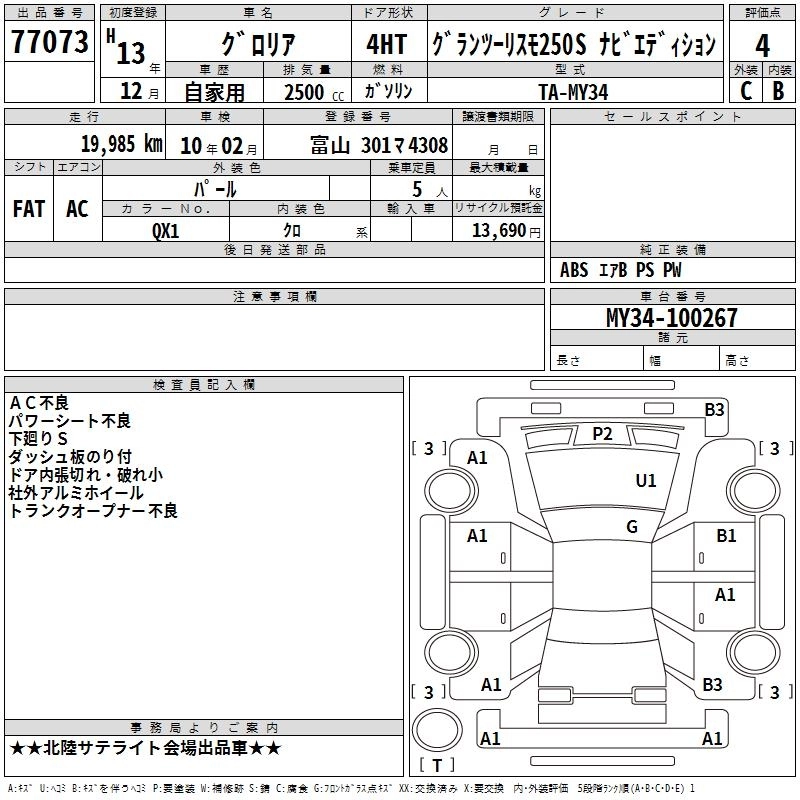Click the 注意事項欄 header
This screenshot has height=800, width=800.
(x=274, y=296)
